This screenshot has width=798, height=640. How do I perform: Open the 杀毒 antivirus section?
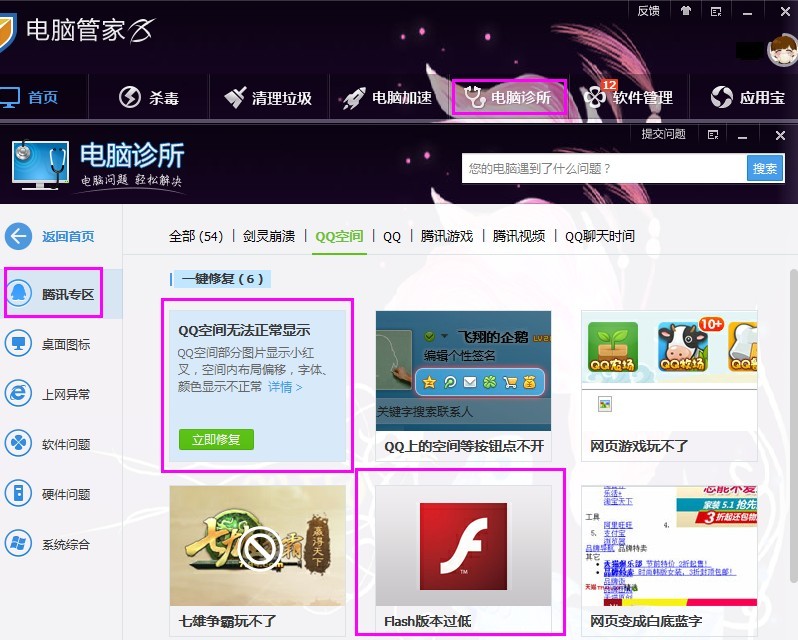[149, 97]
